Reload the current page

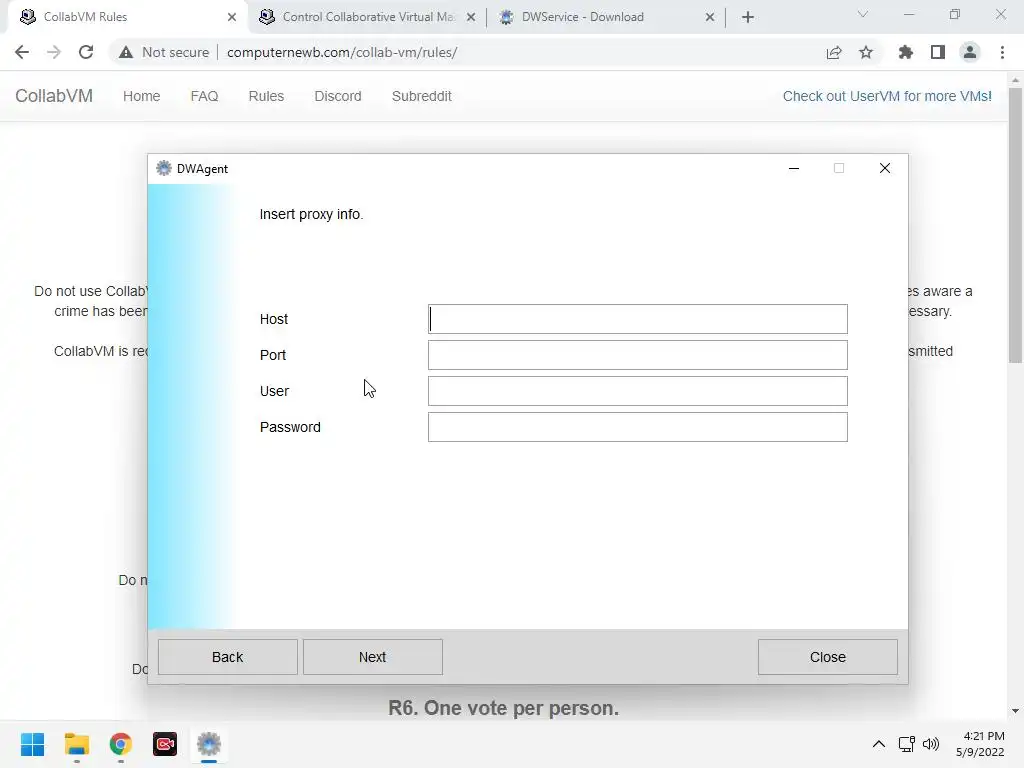pos(86,52)
